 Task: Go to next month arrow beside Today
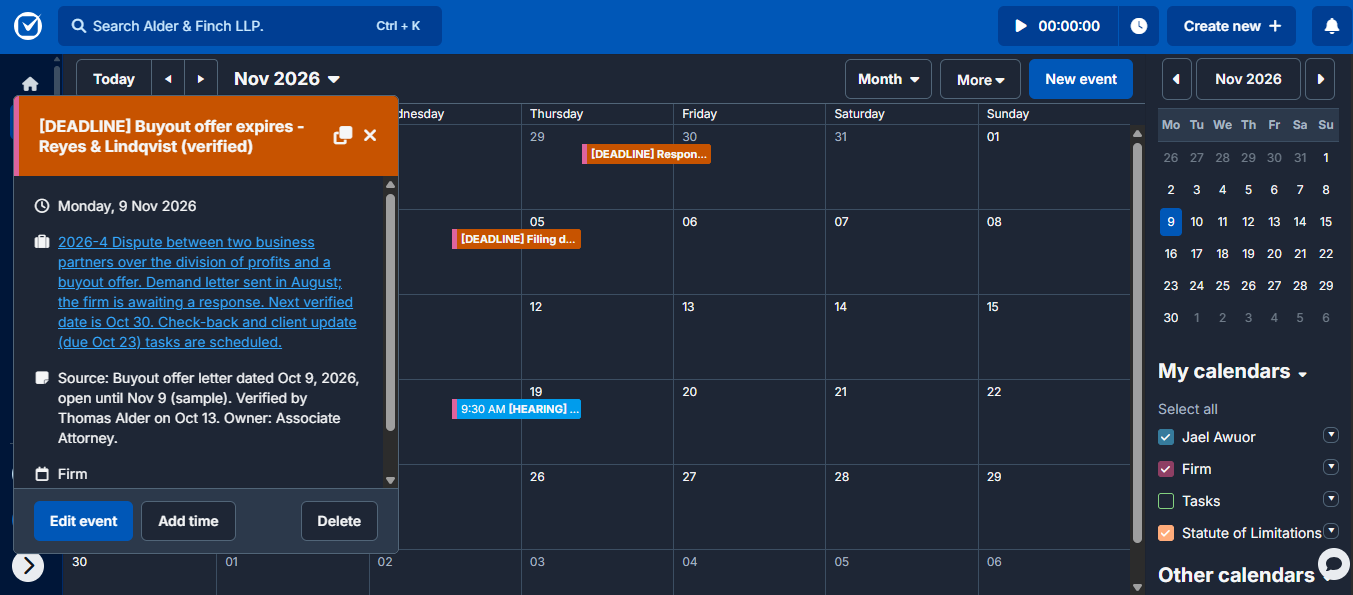click(x=201, y=79)
